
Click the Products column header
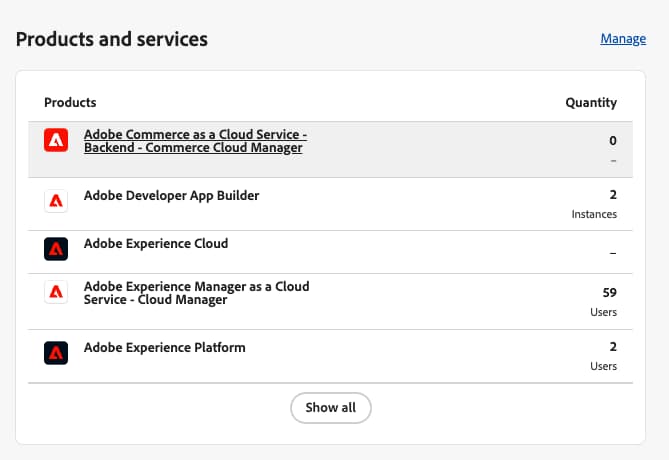click(x=70, y=102)
